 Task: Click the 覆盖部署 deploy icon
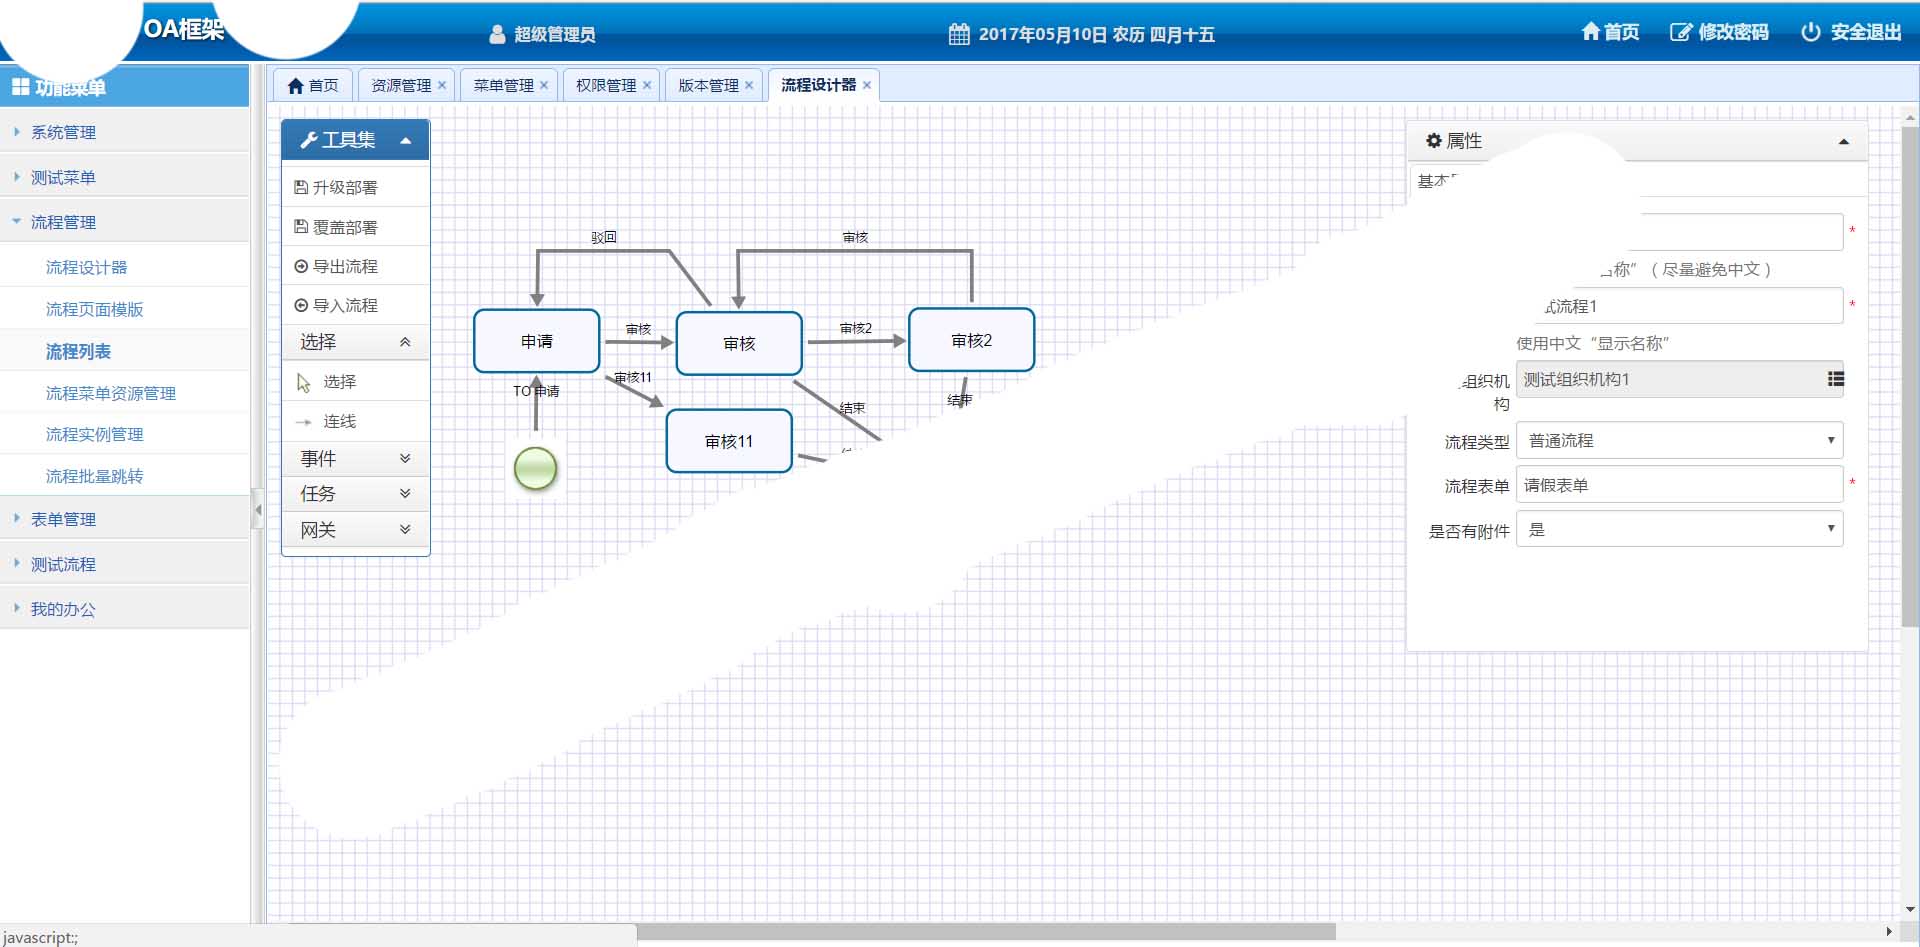pyautogui.click(x=301, y=227)
